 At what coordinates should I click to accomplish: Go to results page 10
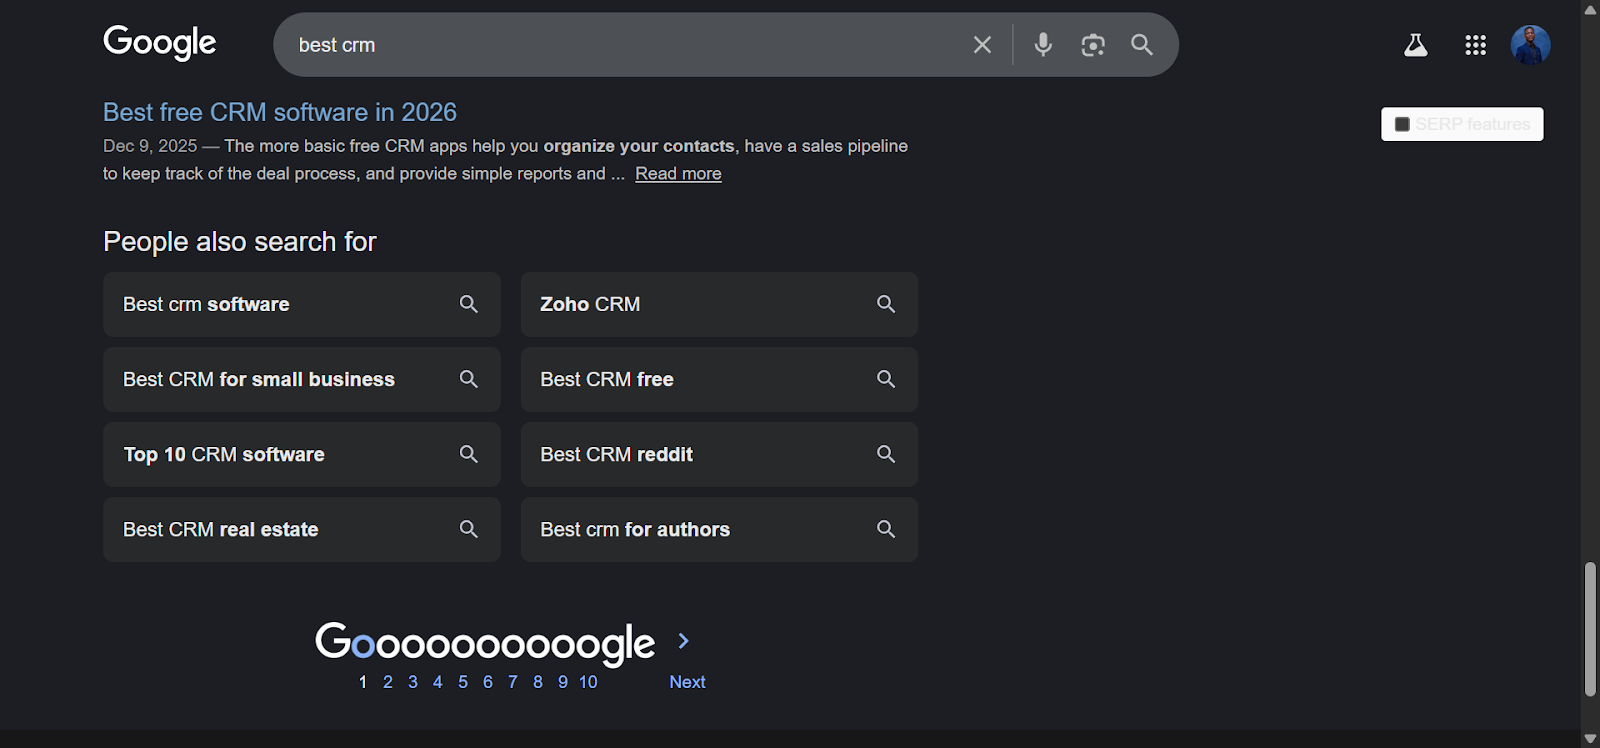point(588,682)
